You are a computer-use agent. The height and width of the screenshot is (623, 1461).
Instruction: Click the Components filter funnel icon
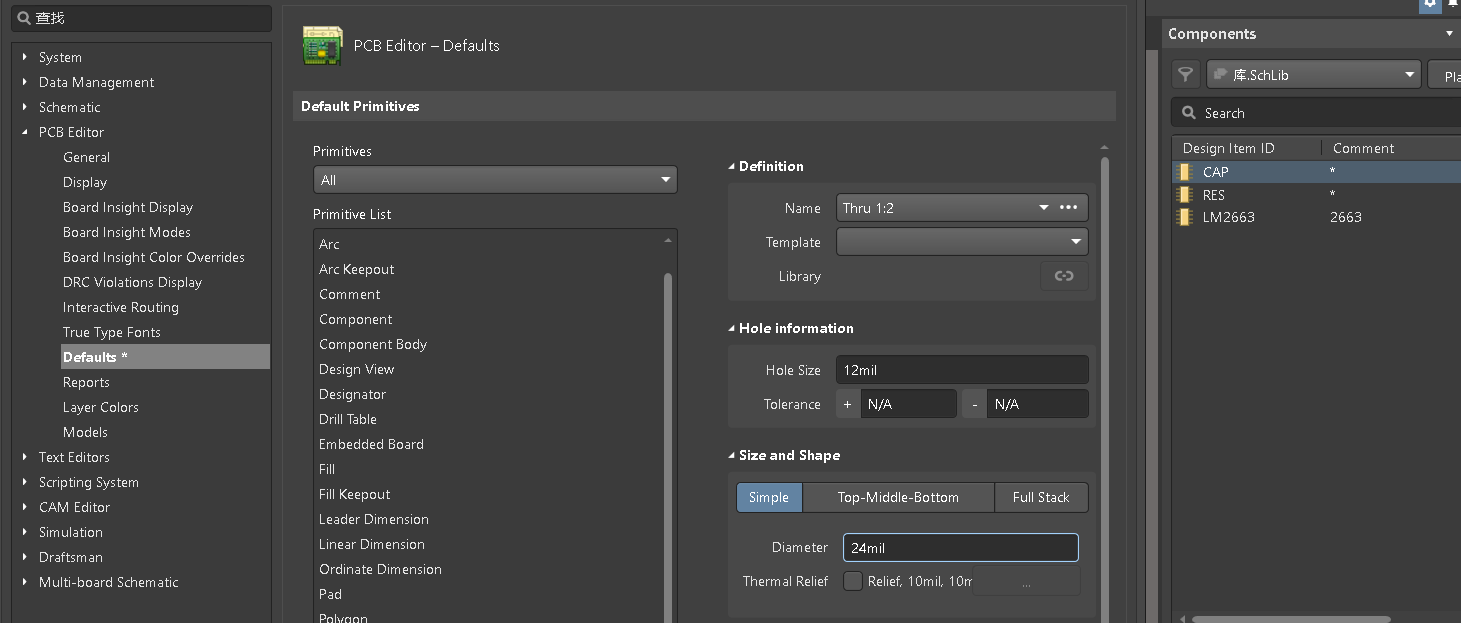click(1185, 74)
